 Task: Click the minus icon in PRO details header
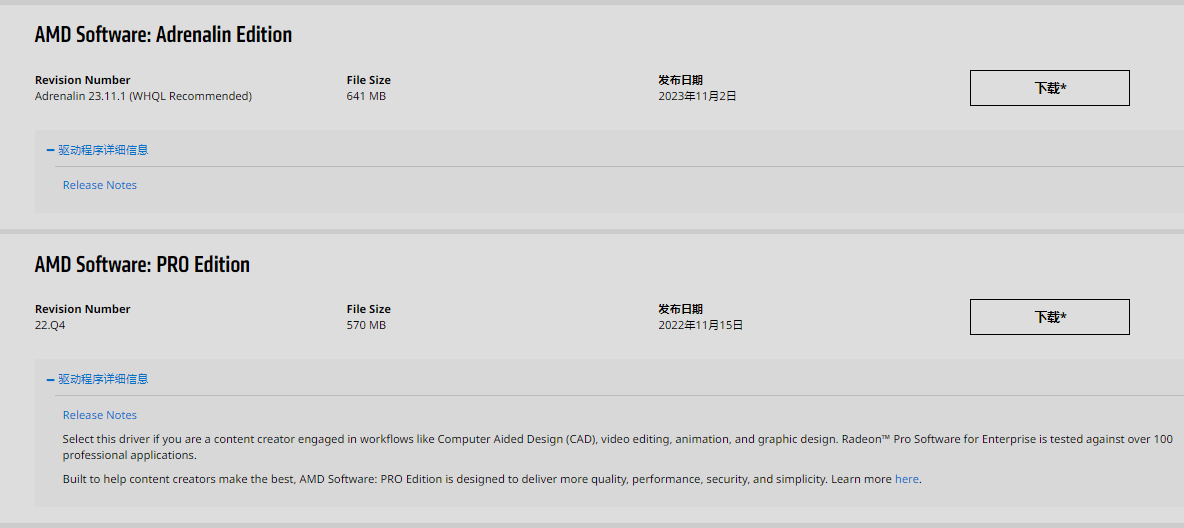coord(50,379)
